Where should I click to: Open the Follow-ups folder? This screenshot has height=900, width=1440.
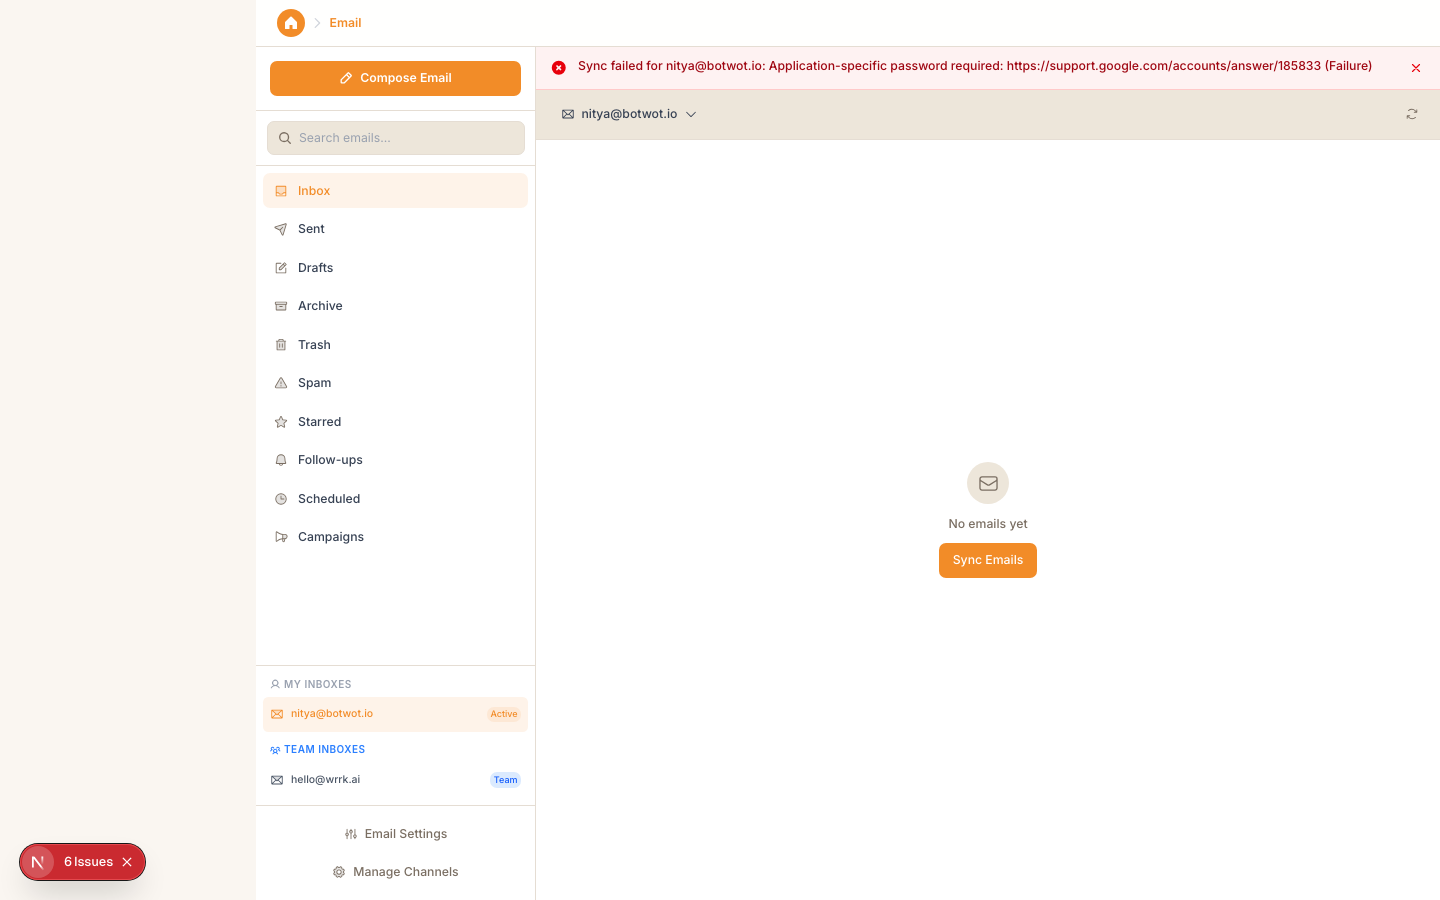click(x=330, y=460)
